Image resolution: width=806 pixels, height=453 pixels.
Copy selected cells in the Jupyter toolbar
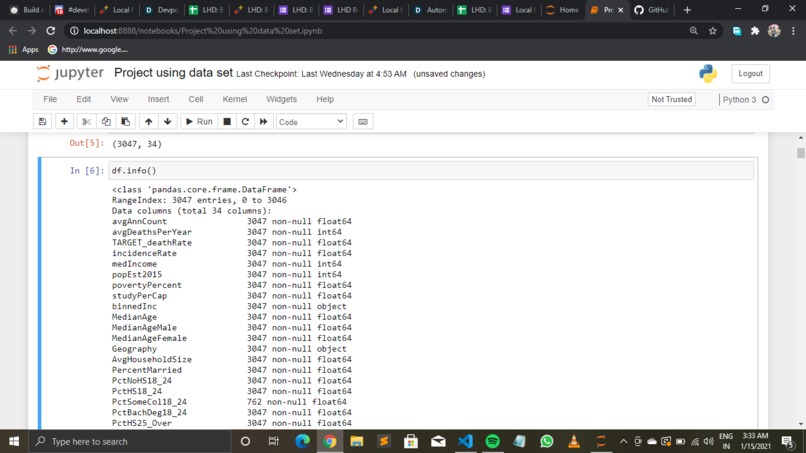tap(106, 122)
